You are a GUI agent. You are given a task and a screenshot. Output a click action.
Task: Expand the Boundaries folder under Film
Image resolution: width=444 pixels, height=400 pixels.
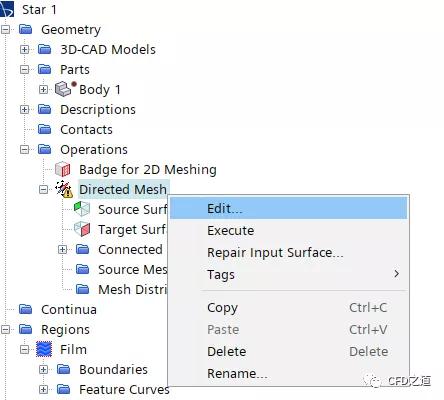43,370
